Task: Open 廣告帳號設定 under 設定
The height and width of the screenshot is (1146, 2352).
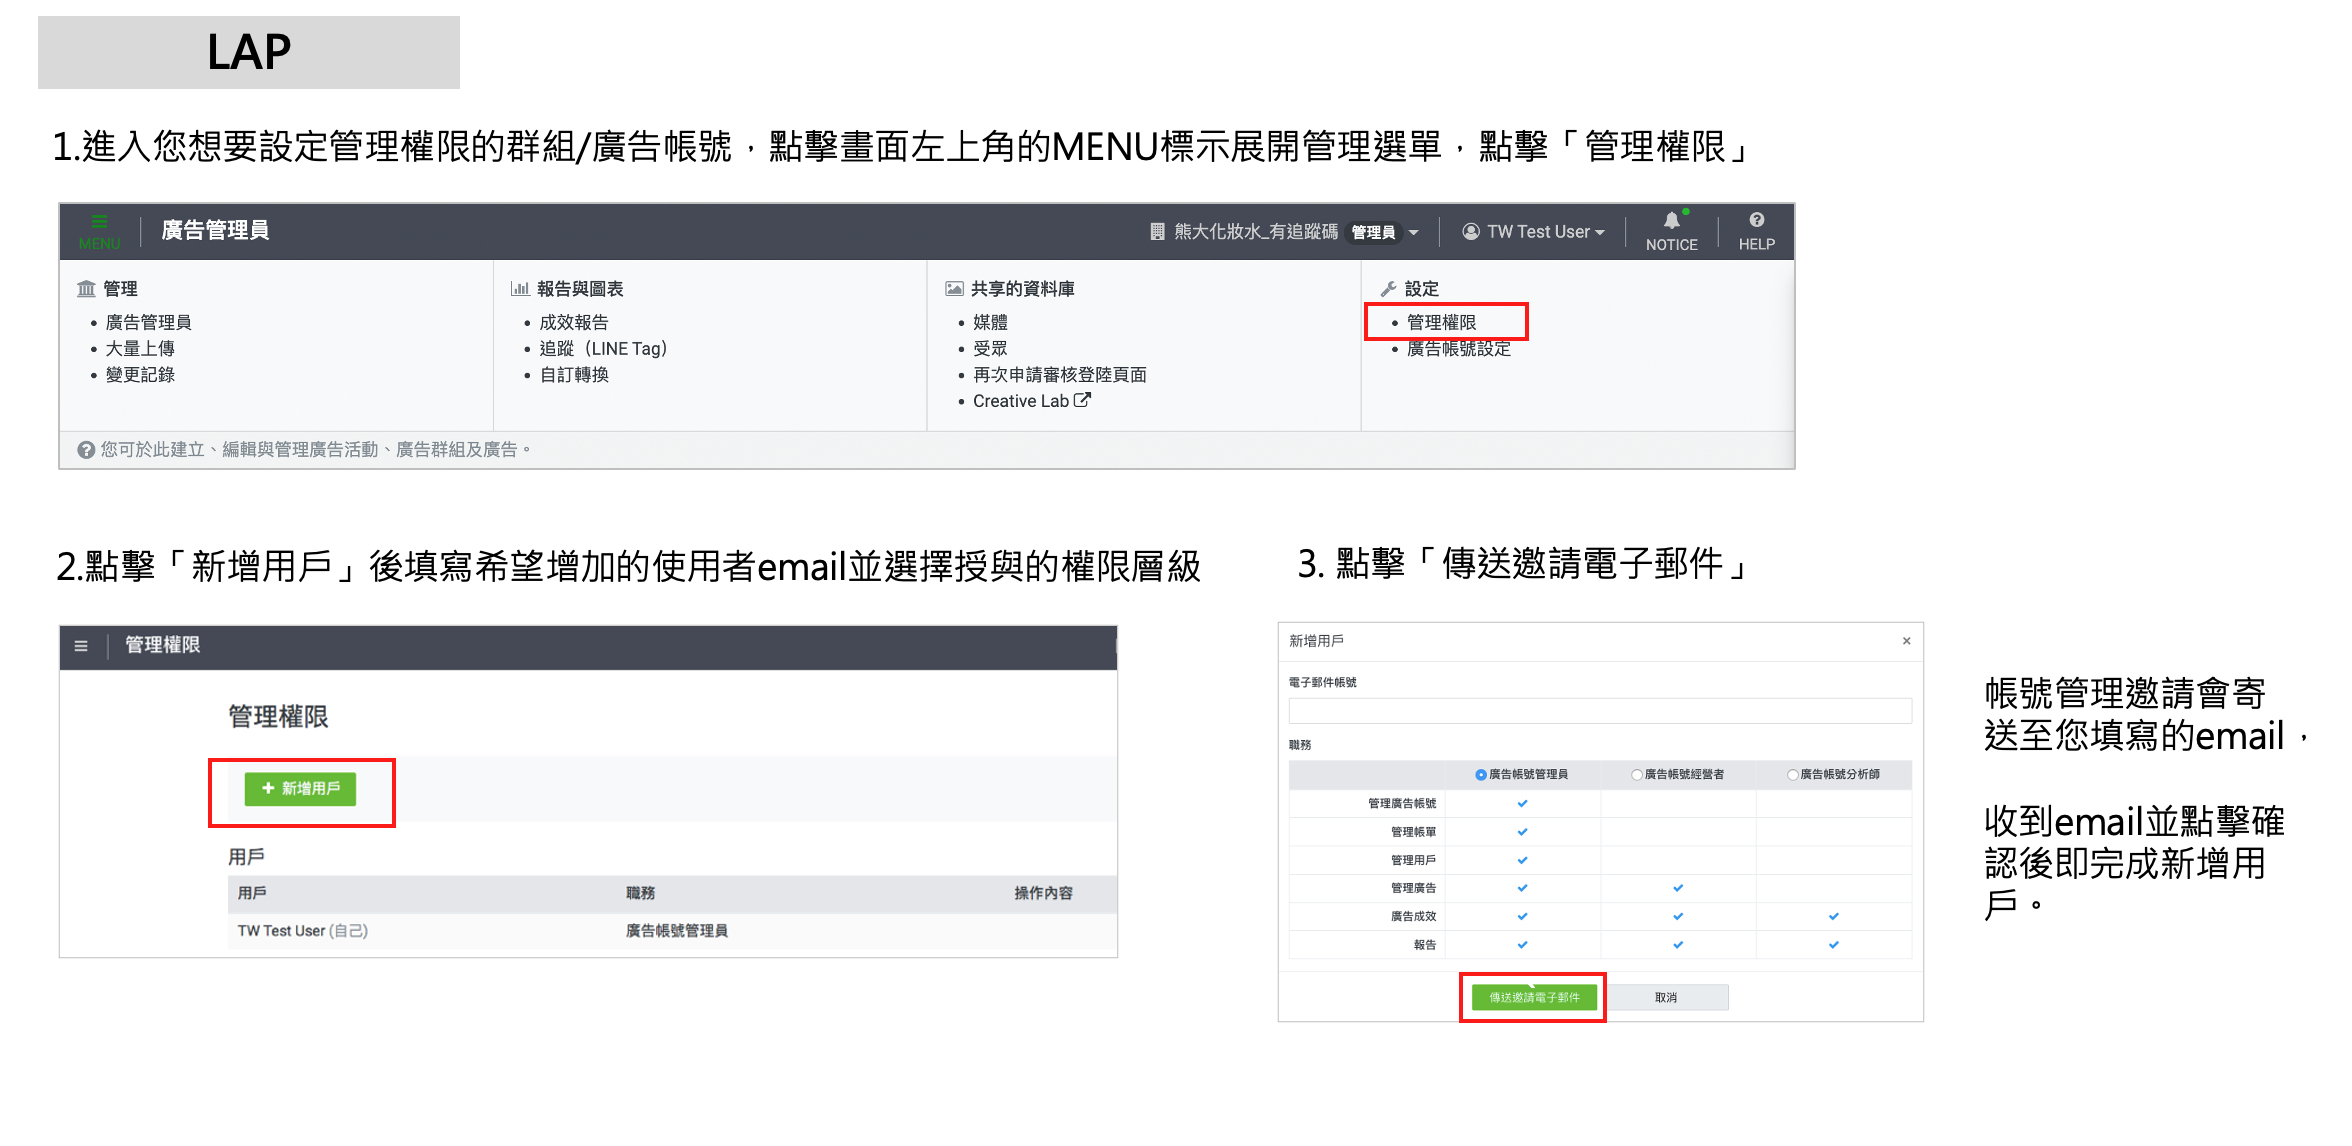Action: click(x=1459, y=348)
